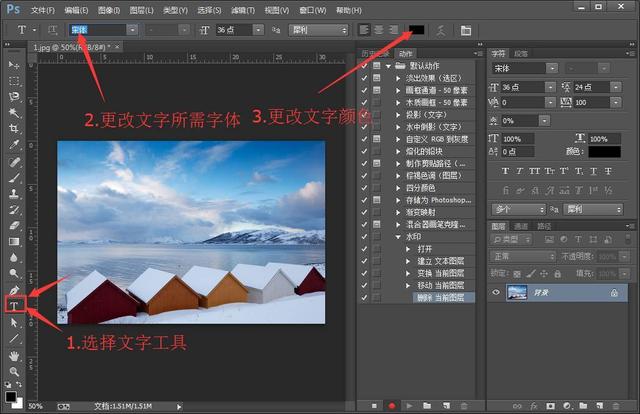Select the History Brush tool
The height and width of the screenshot is (414, 640).
[14, 210]
